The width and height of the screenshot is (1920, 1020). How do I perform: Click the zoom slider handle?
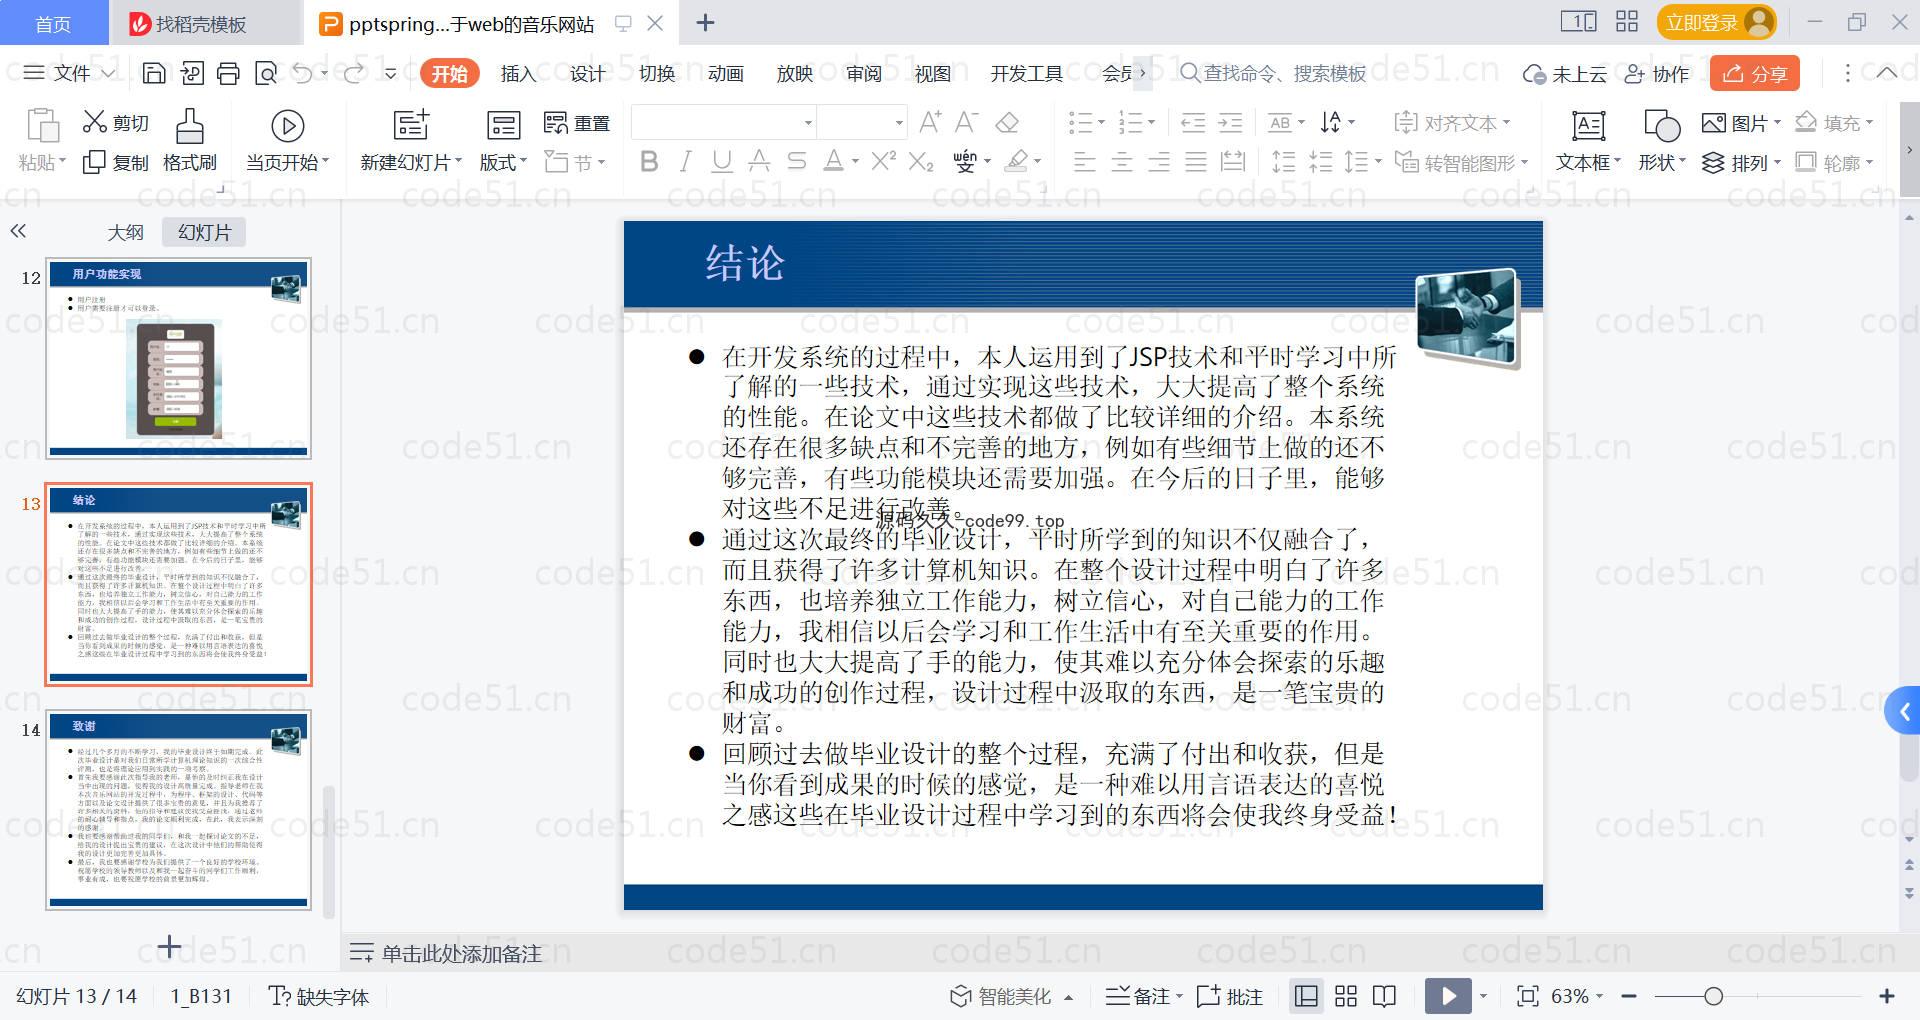tap(1714, 996)
